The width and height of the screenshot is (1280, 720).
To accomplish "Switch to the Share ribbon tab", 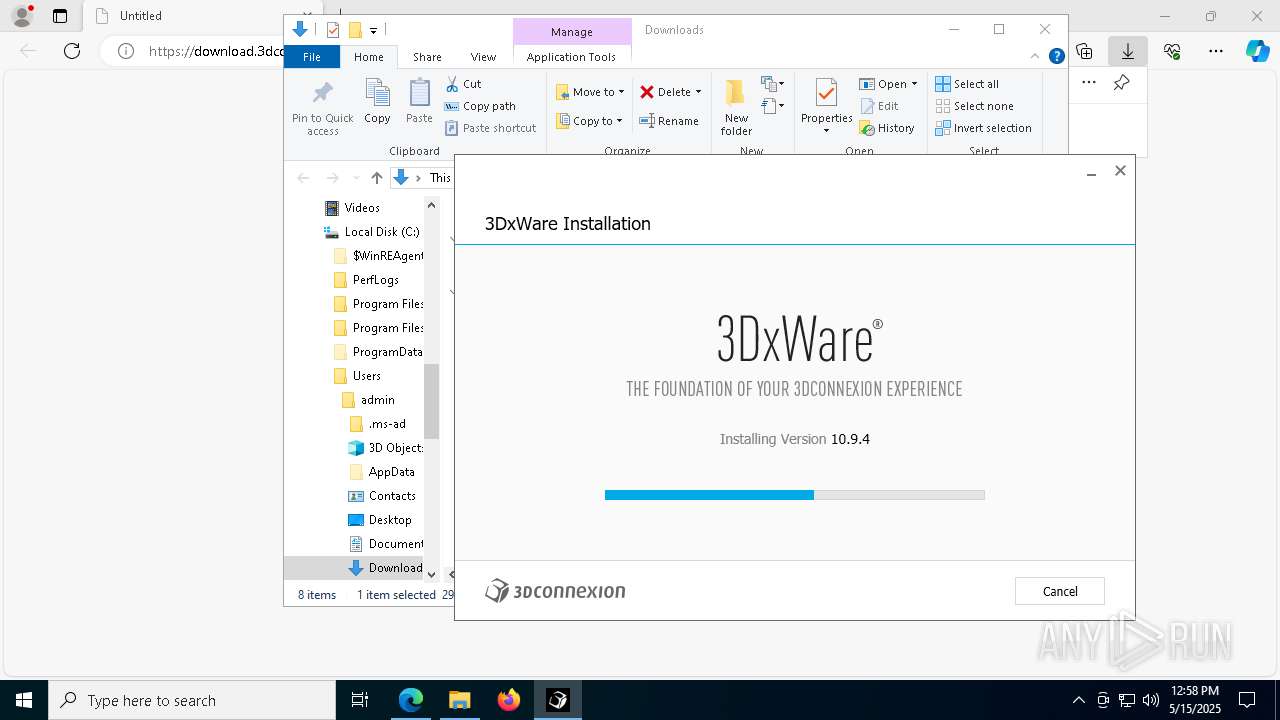I will [x=427, y=57].
